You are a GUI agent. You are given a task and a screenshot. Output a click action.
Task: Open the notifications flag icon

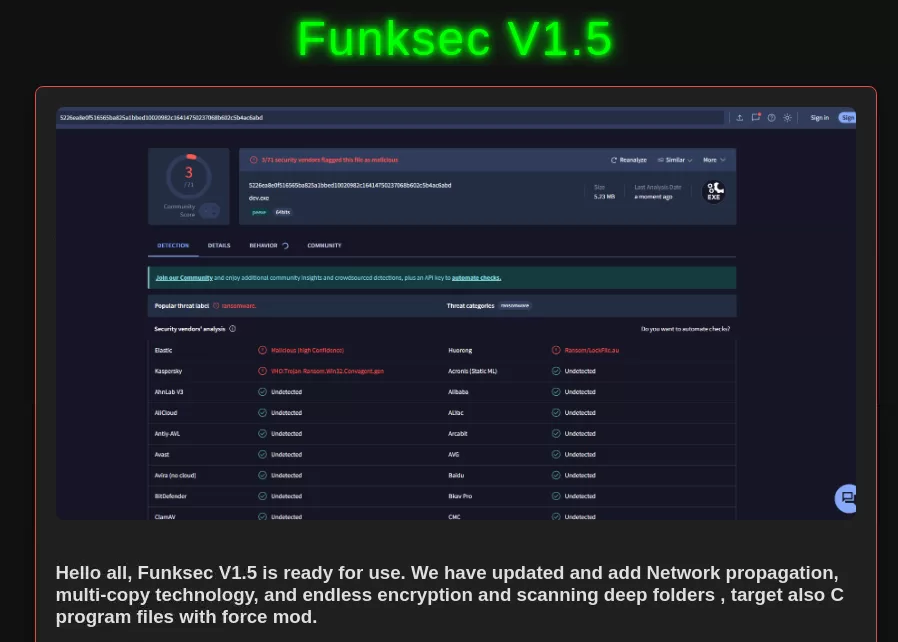pos(756,117)
